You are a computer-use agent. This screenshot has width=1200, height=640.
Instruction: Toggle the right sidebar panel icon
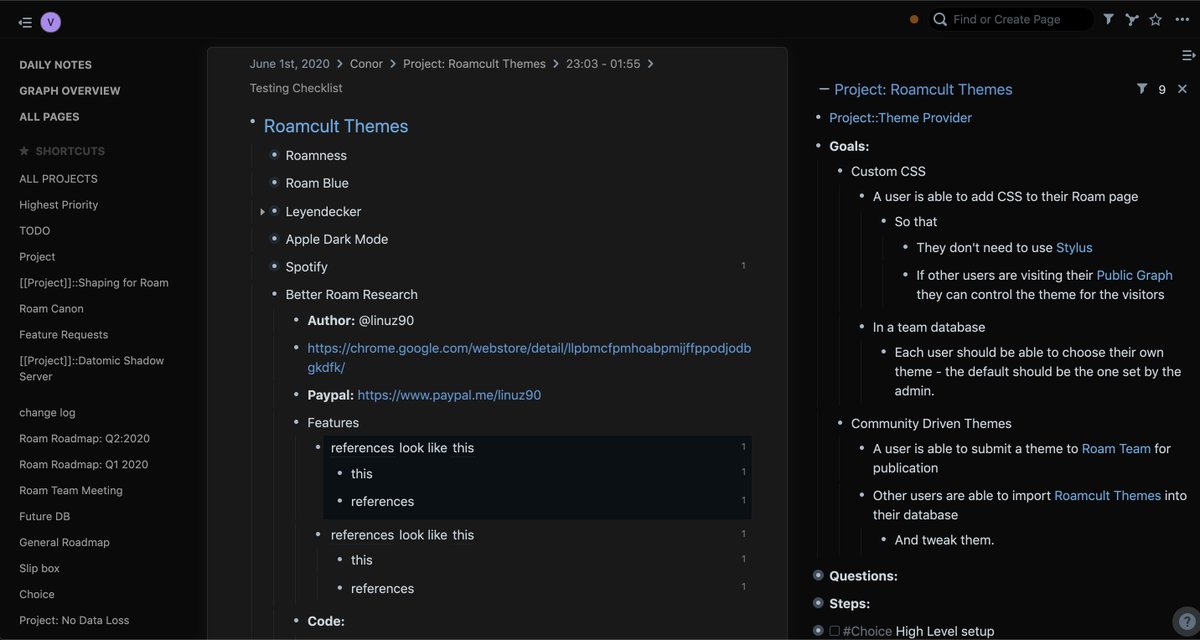tap(1189, 55)
